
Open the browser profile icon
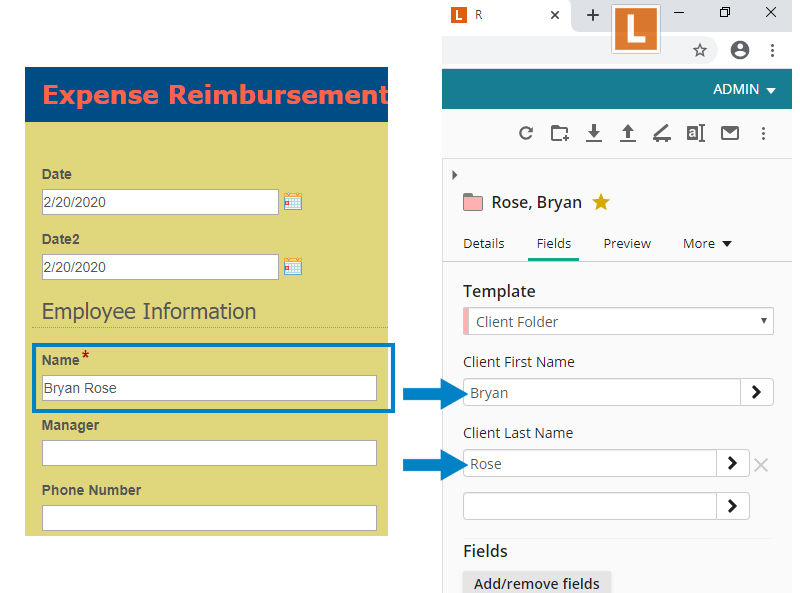739,49
